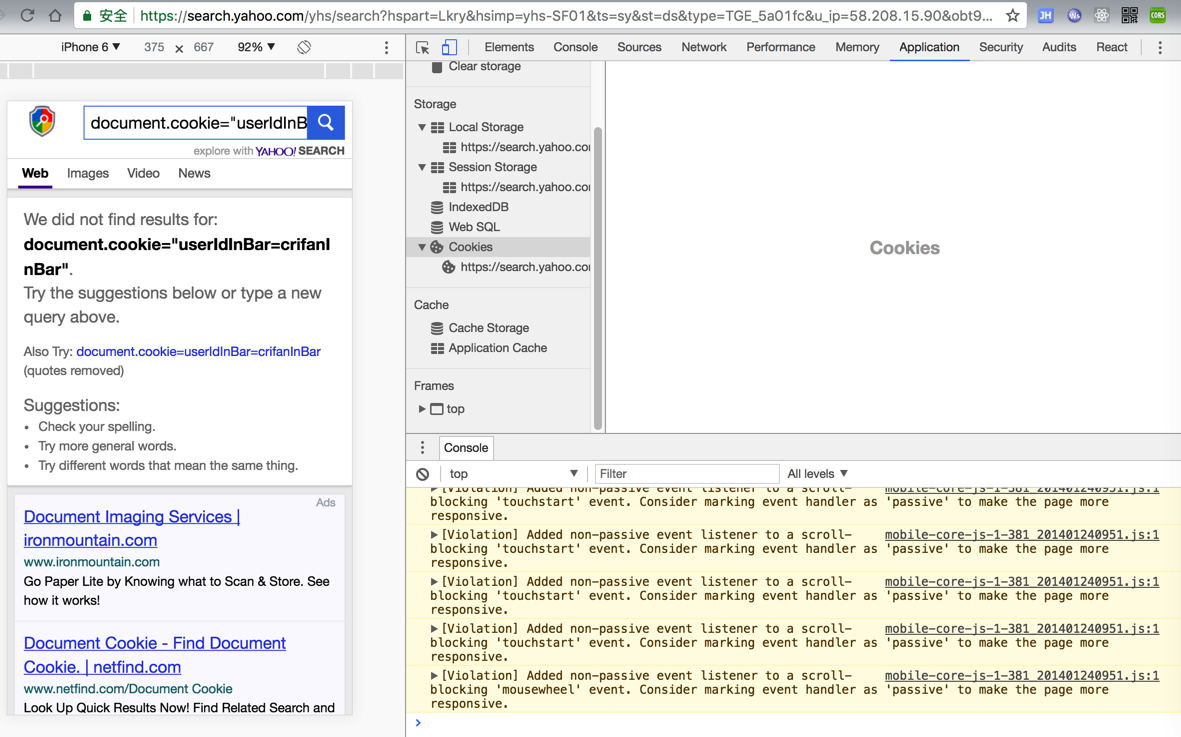Reload the page with browser refresh icon
1181x737 pixels.
click(27, 15)
